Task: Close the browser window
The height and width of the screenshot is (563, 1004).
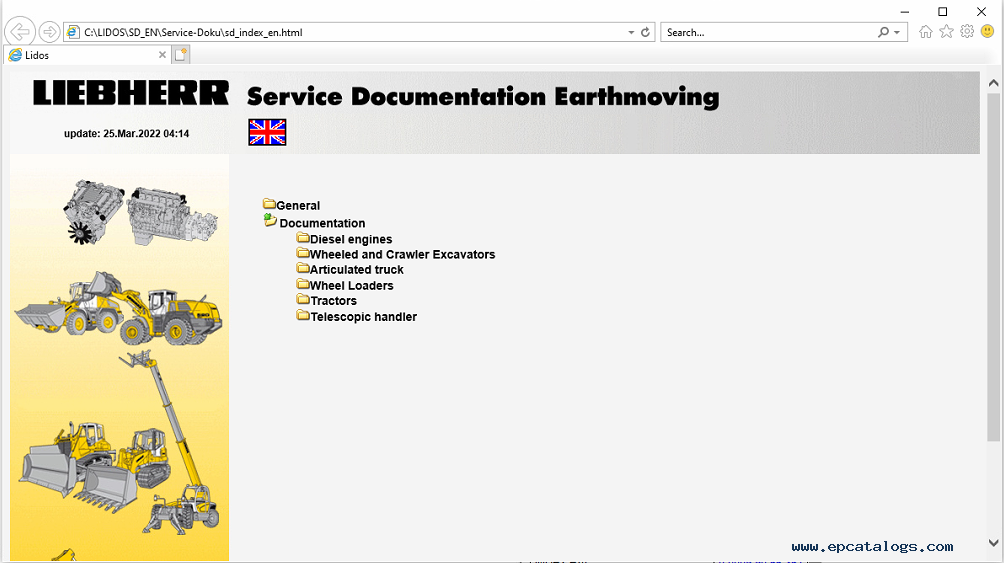Action: click(981, 12)
